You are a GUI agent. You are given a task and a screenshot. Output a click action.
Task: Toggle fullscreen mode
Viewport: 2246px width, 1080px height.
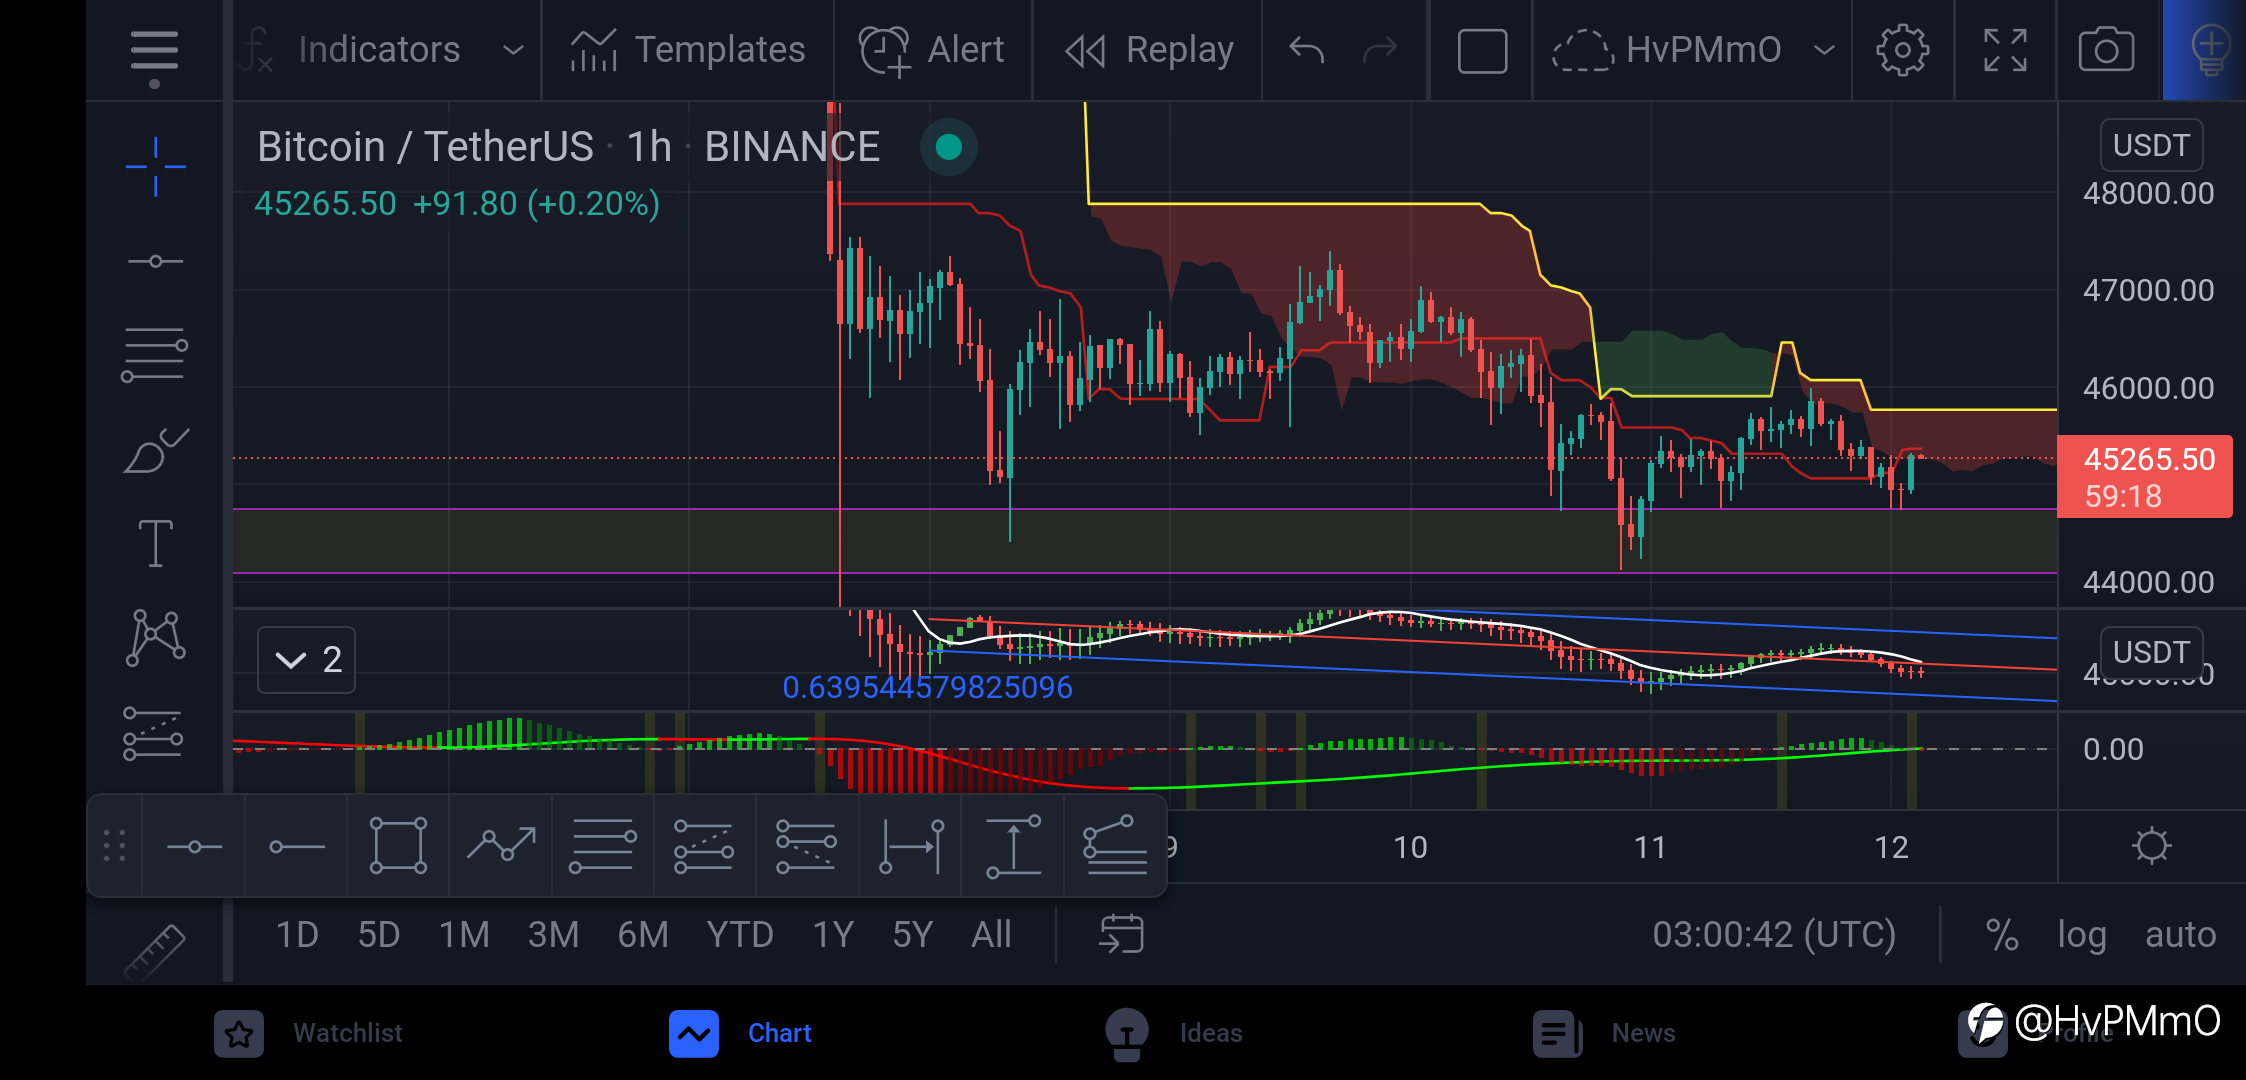2005,50
